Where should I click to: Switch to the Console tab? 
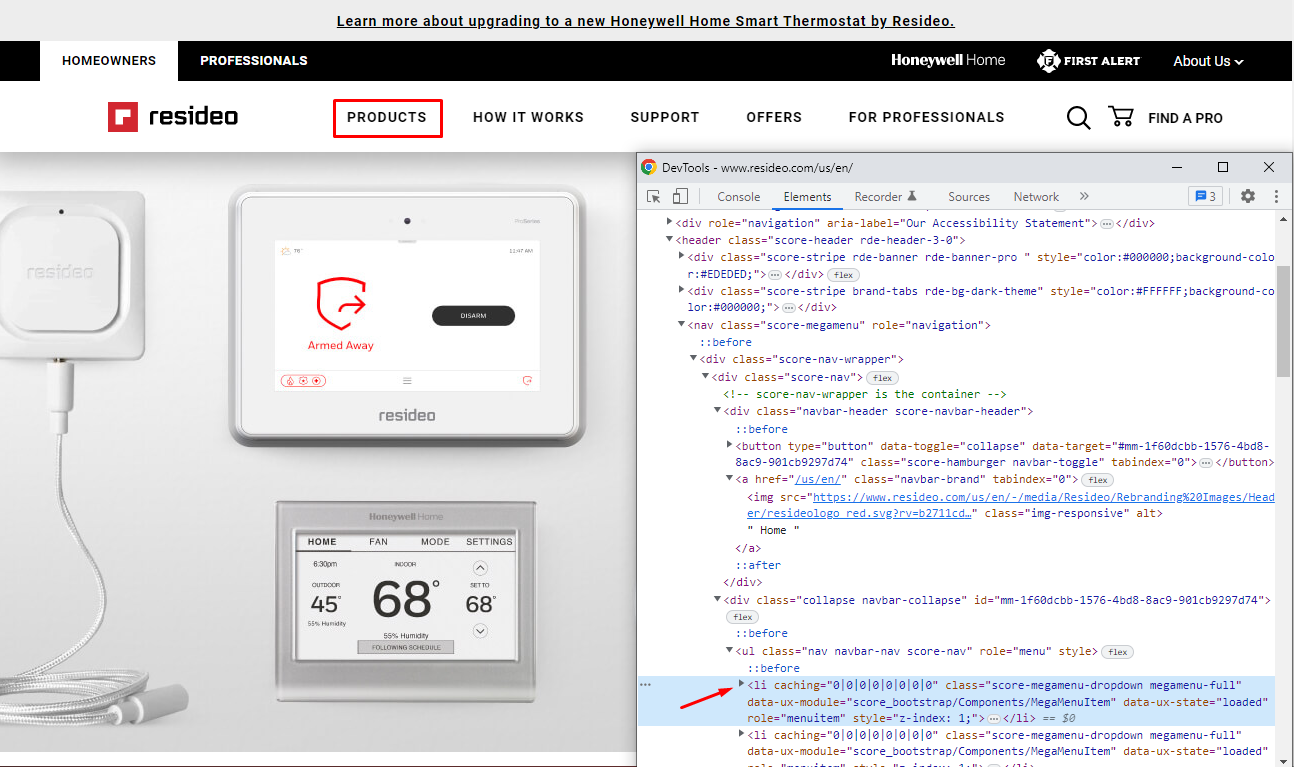[x=739, y=197]
